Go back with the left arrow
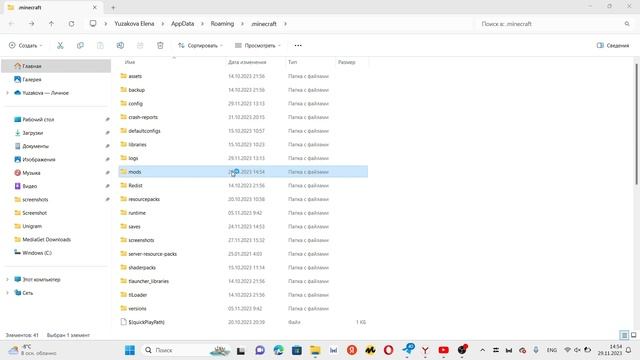Viewport: 640px width, 360px height. 11,24
